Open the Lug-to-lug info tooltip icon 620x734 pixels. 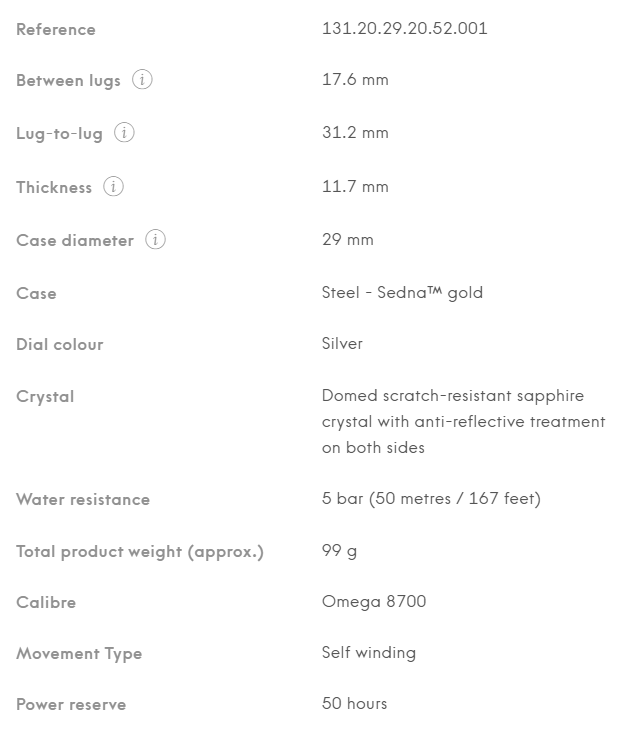[124, 133]
